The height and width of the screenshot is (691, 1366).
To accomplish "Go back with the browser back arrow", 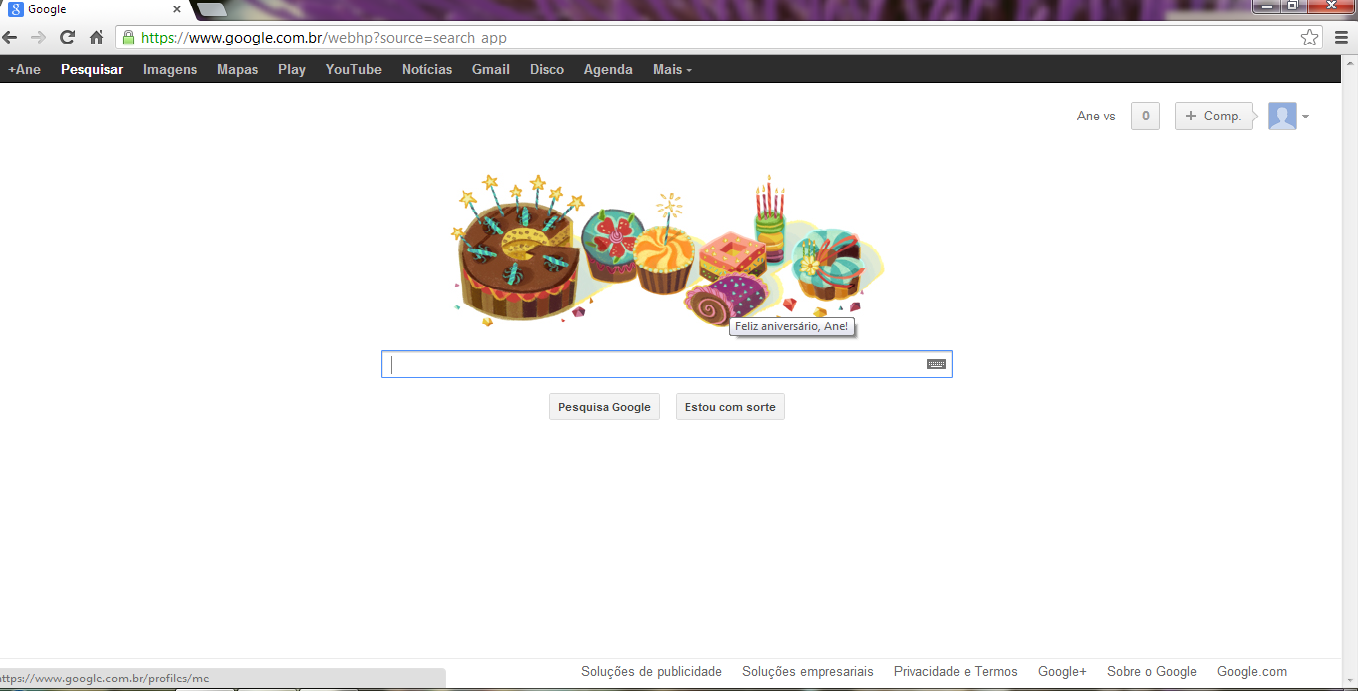I will coord(9,38).
